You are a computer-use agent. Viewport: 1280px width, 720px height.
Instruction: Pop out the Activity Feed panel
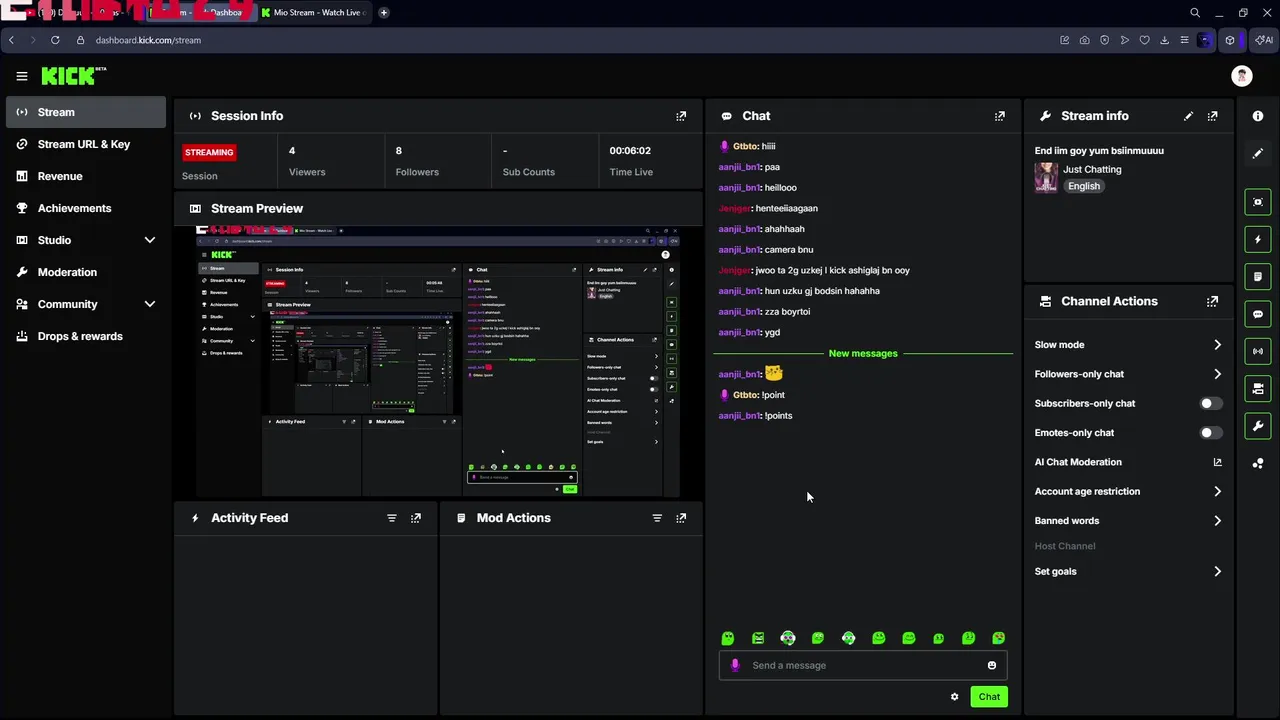tap(416, 518)
